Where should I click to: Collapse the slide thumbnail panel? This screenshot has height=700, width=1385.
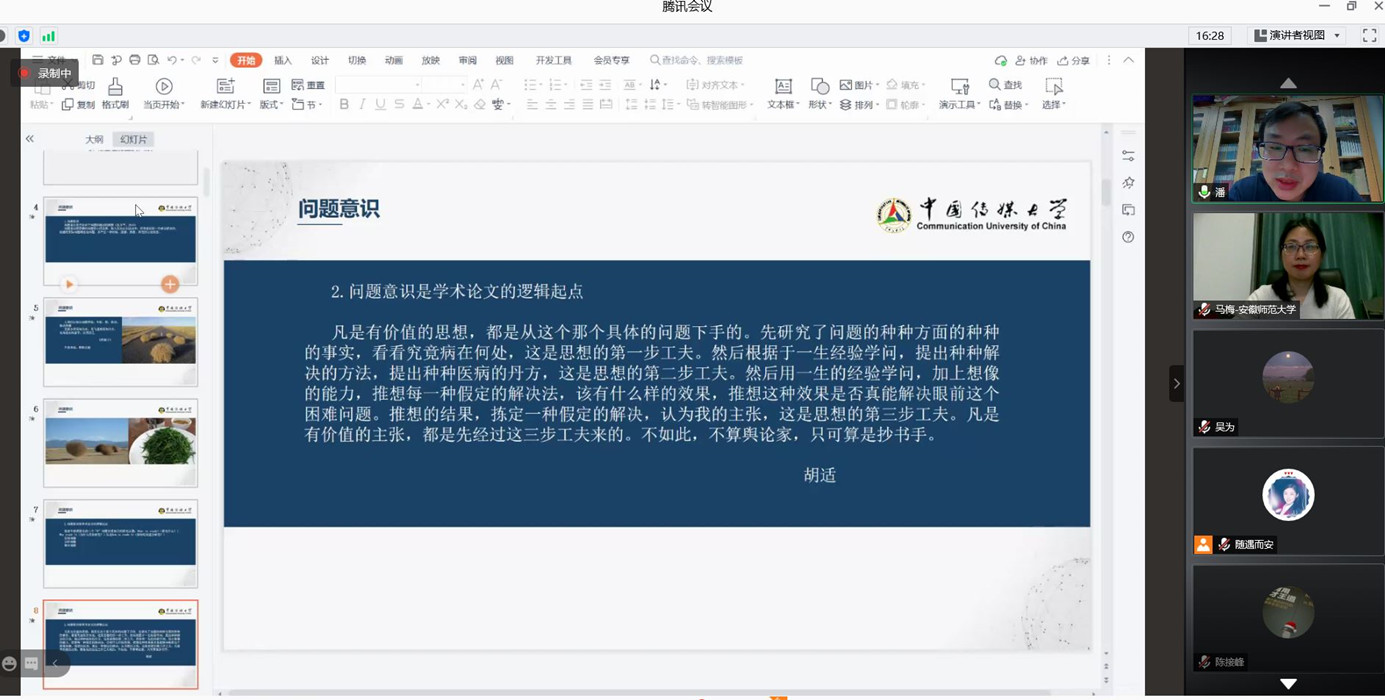(x=30, y=139)
